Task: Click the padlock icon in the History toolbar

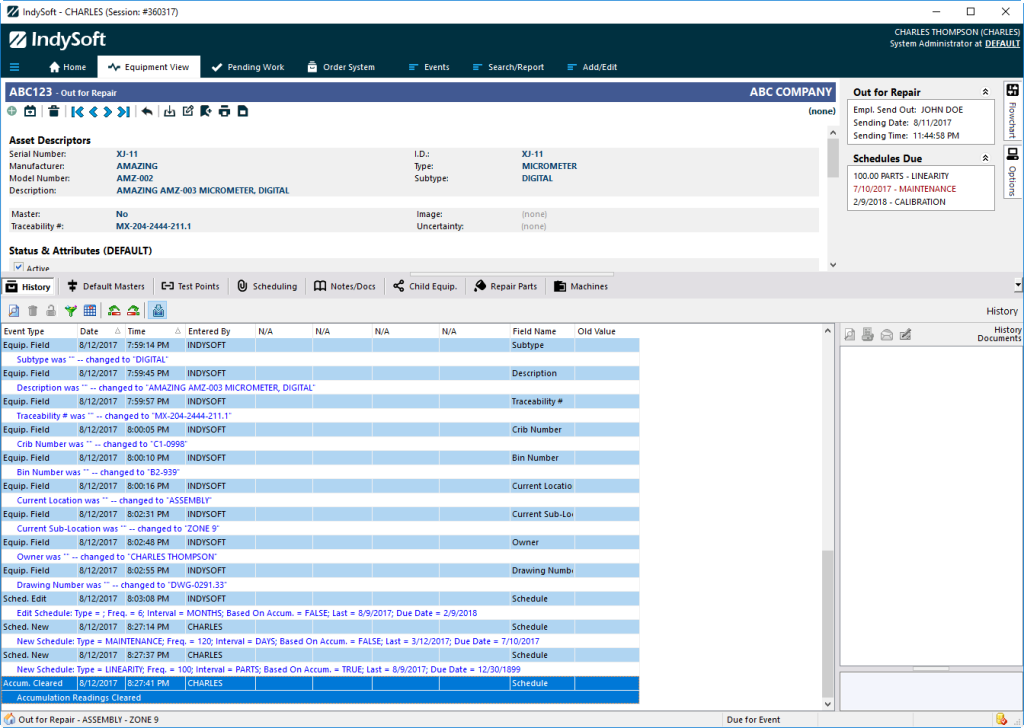Action: 51,311
